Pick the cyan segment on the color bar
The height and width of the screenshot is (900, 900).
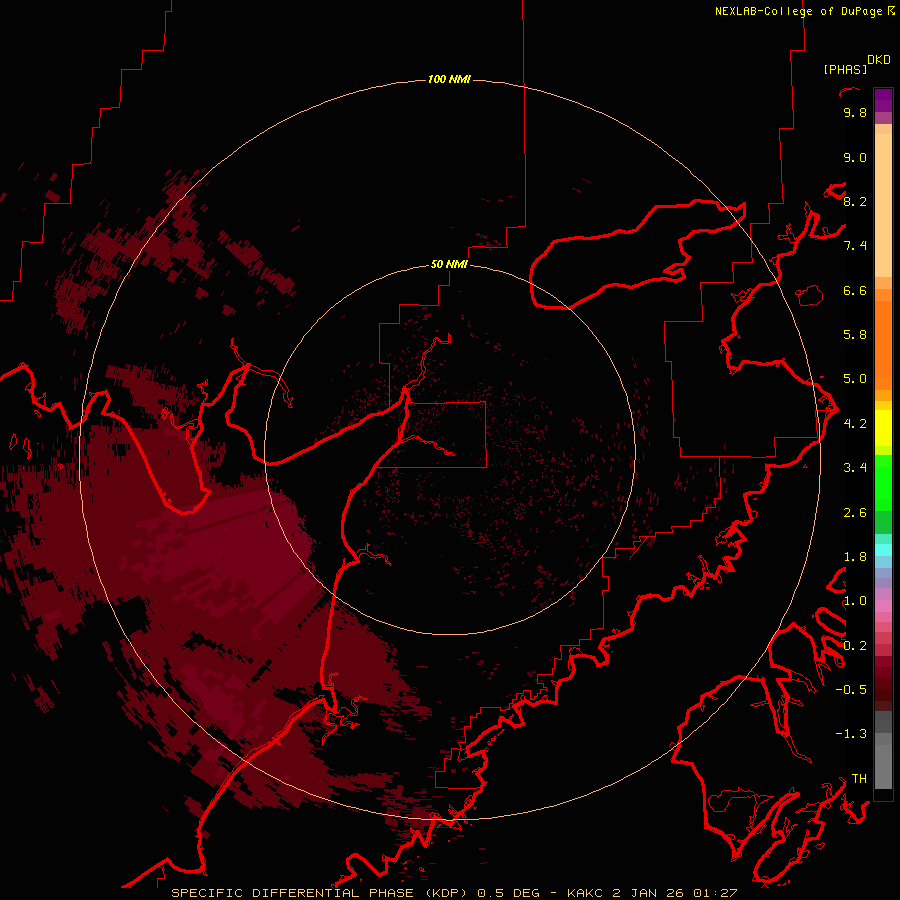click(883, 550)
